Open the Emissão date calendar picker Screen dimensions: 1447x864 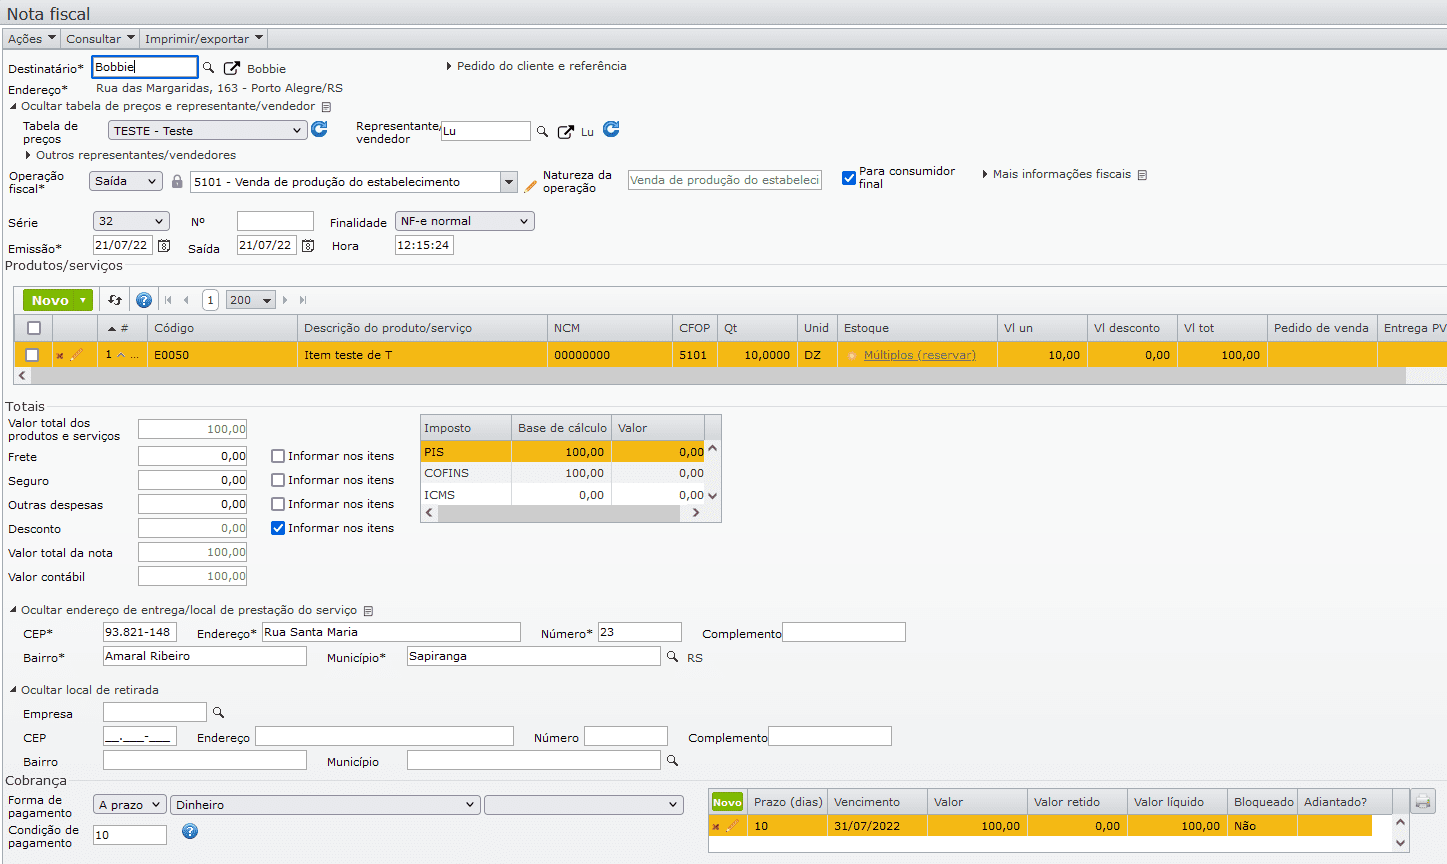point(164,246)
